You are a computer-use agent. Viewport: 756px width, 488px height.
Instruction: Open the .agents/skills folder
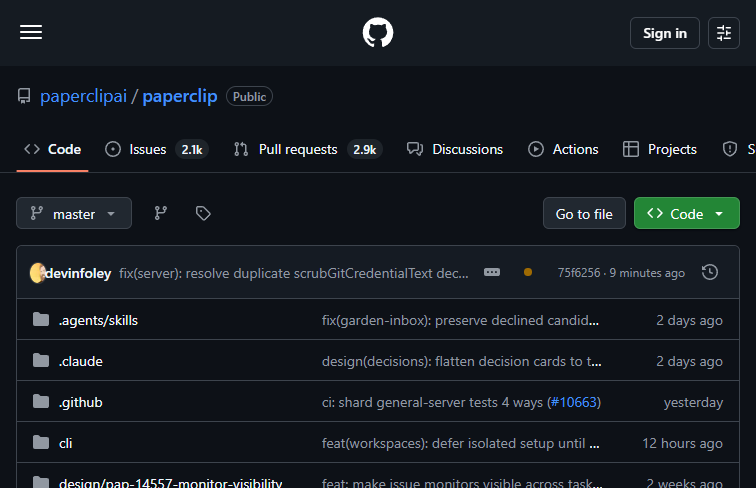(x=98, y=320)
